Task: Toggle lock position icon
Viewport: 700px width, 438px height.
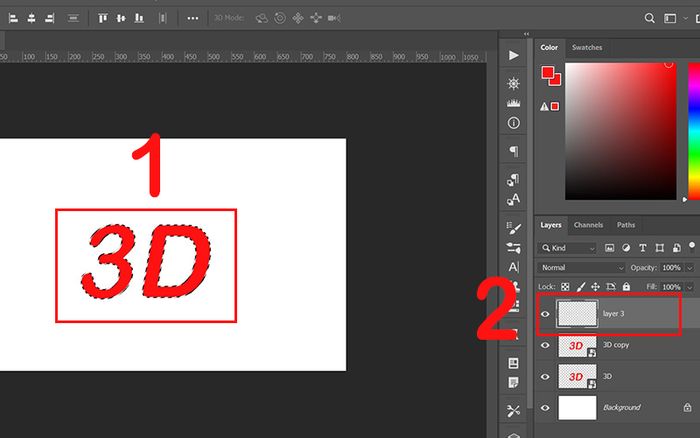Action: pyautogui.click(x=596, y=287)
